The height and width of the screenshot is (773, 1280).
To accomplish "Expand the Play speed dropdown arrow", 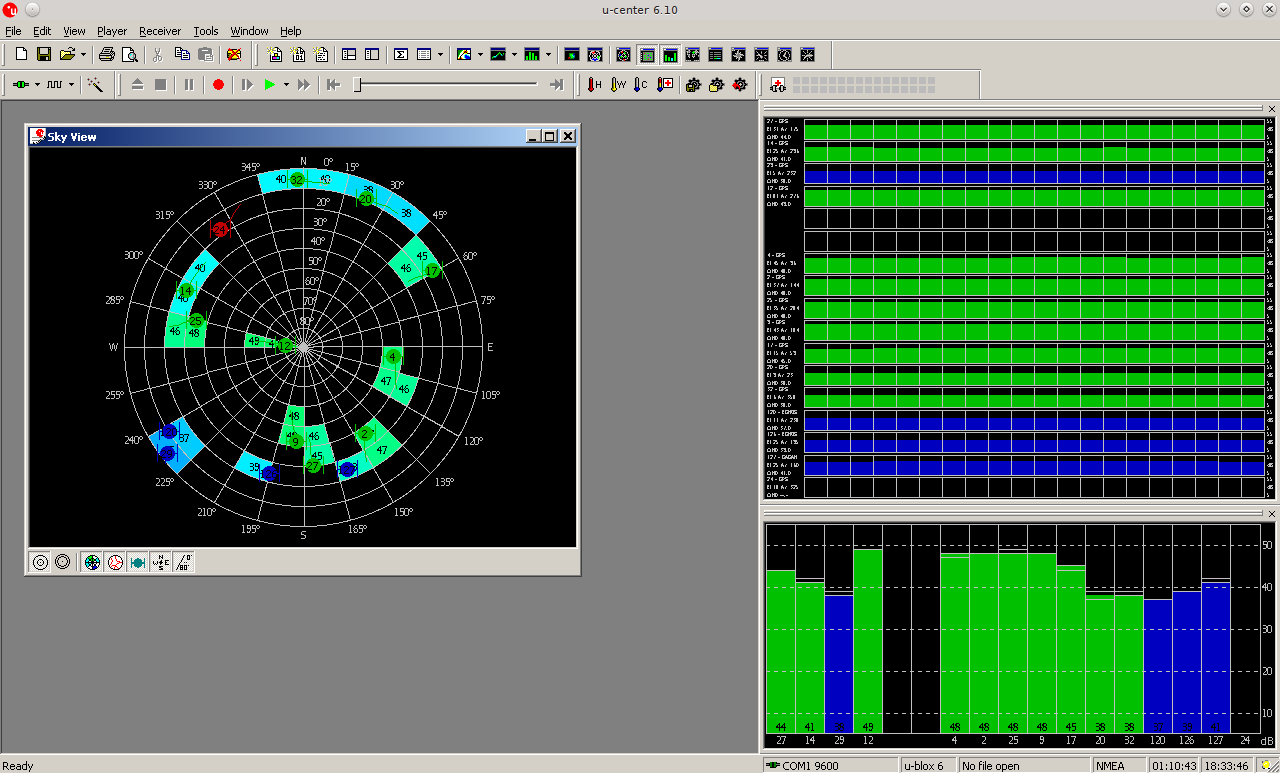I will pyautogui.click(x=286, y=85).
